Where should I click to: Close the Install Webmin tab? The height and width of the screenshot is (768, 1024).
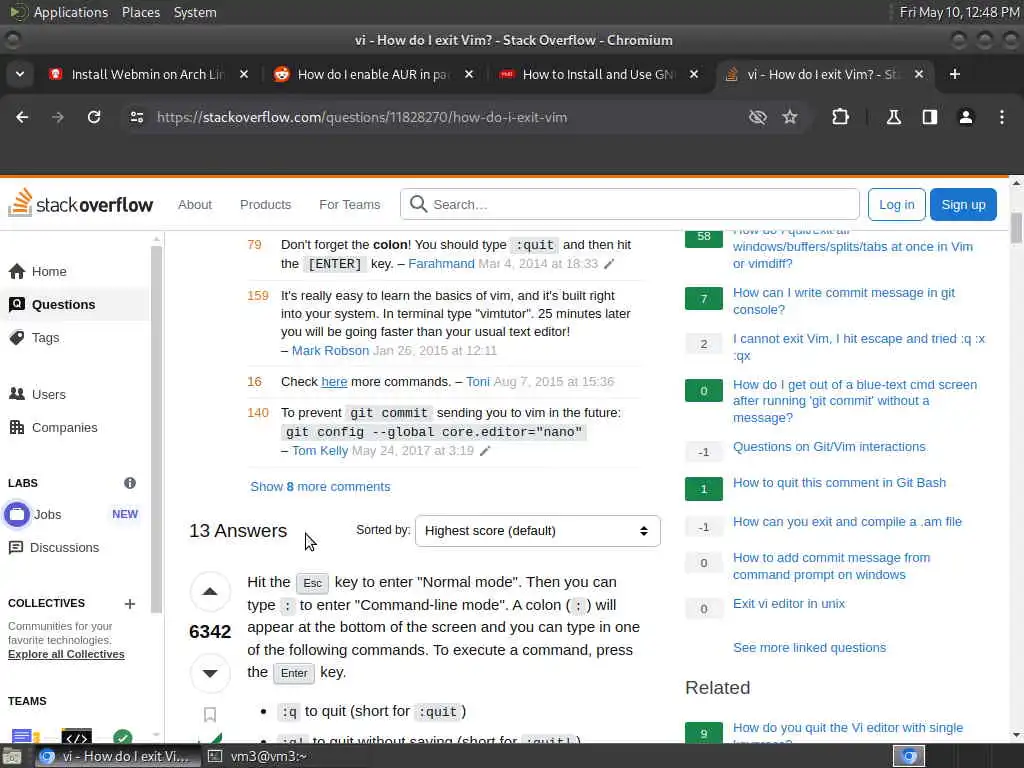[x=244, y=74]
